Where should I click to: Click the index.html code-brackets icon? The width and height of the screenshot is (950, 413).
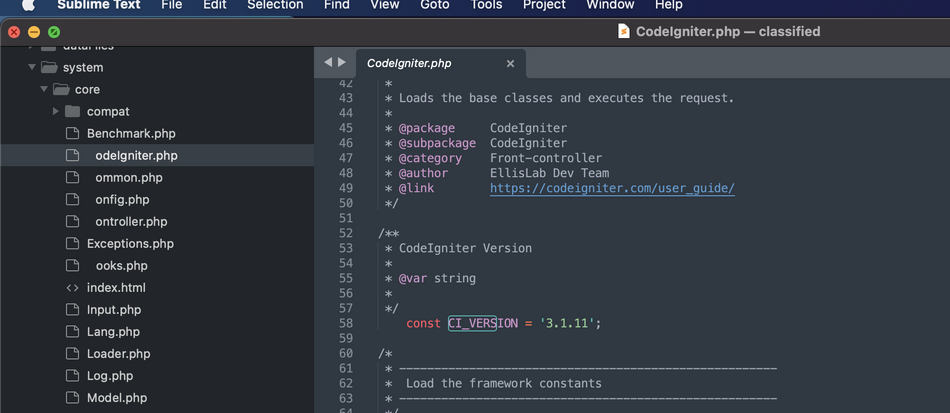pyautogui.click(x=73, y=288)
